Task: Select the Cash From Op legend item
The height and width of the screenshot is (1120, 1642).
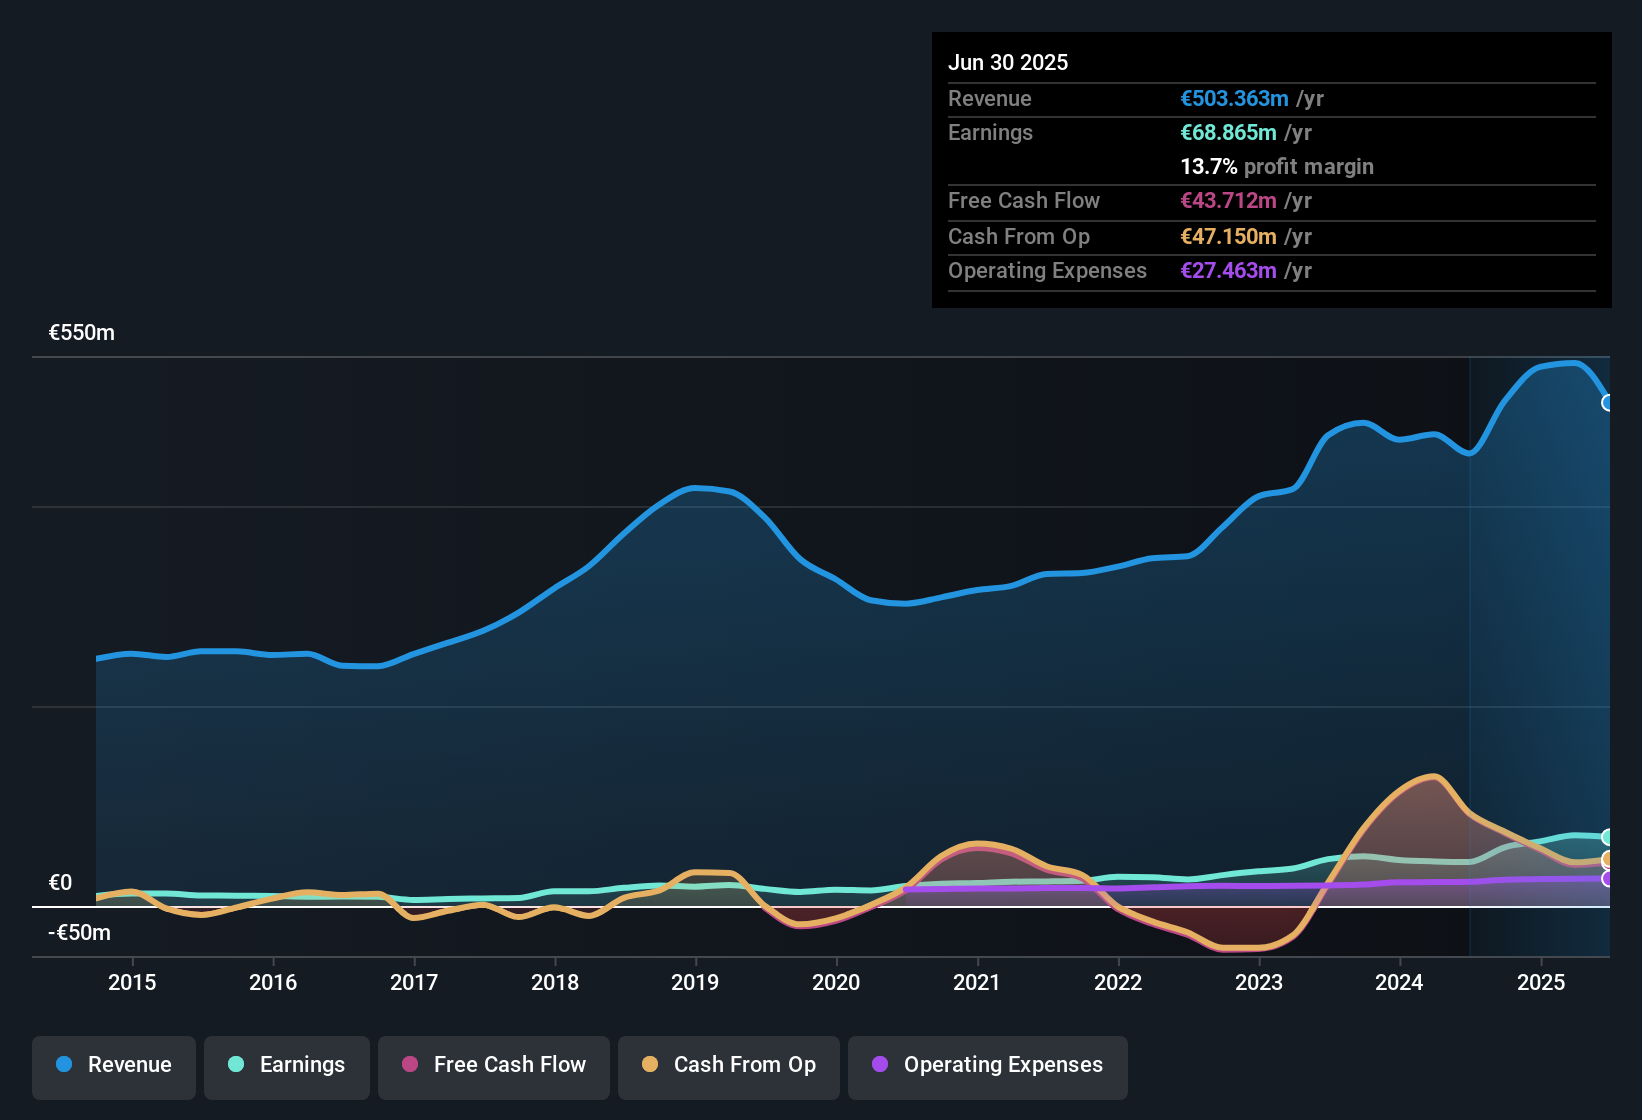Action: 728,1065
